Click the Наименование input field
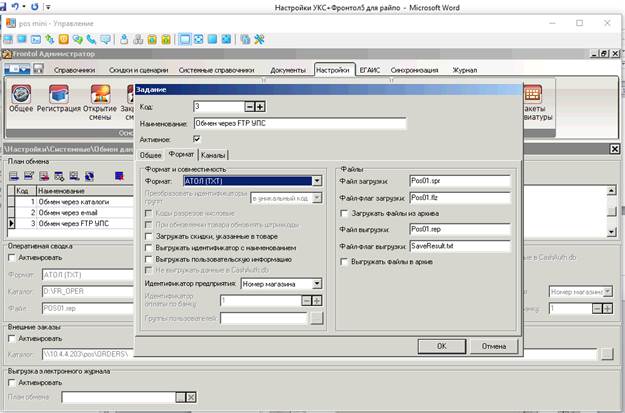Screen dimensions: 625x413 pos(300,123)
